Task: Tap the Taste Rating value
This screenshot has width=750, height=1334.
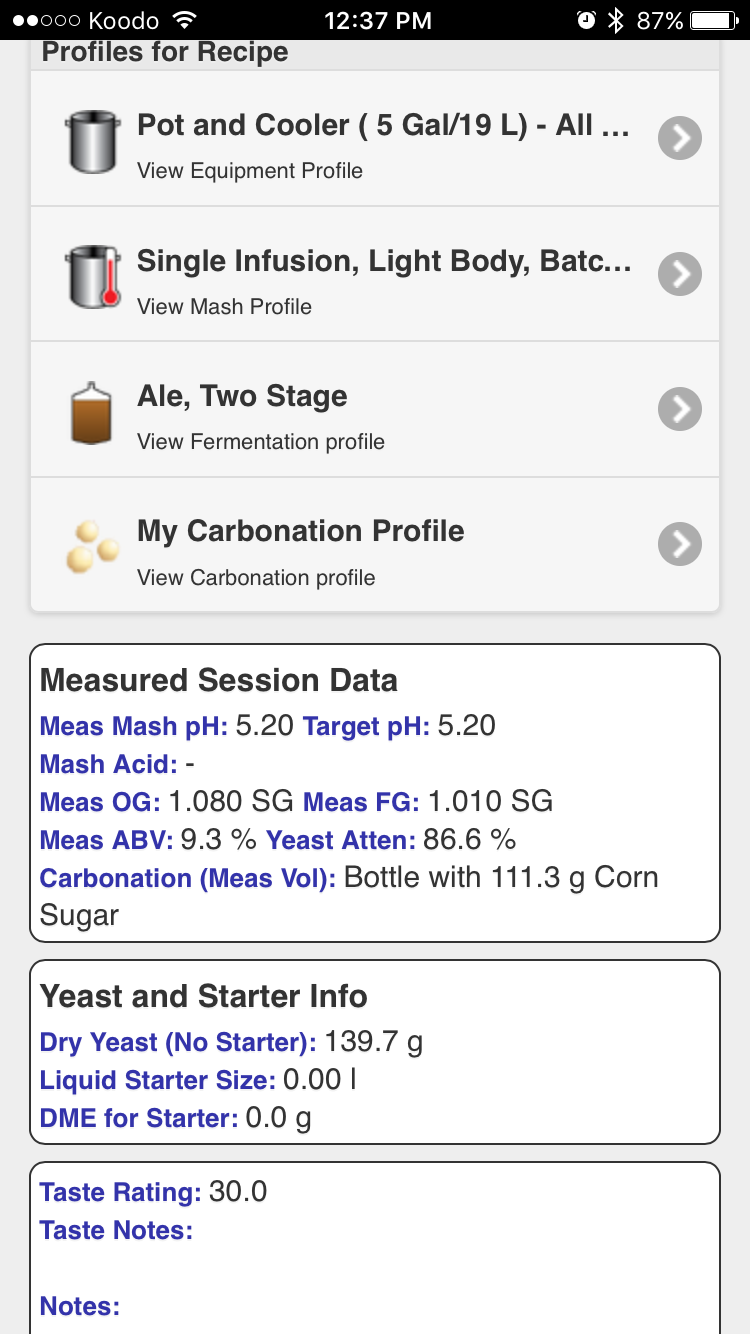Action: click(238, 1192)
